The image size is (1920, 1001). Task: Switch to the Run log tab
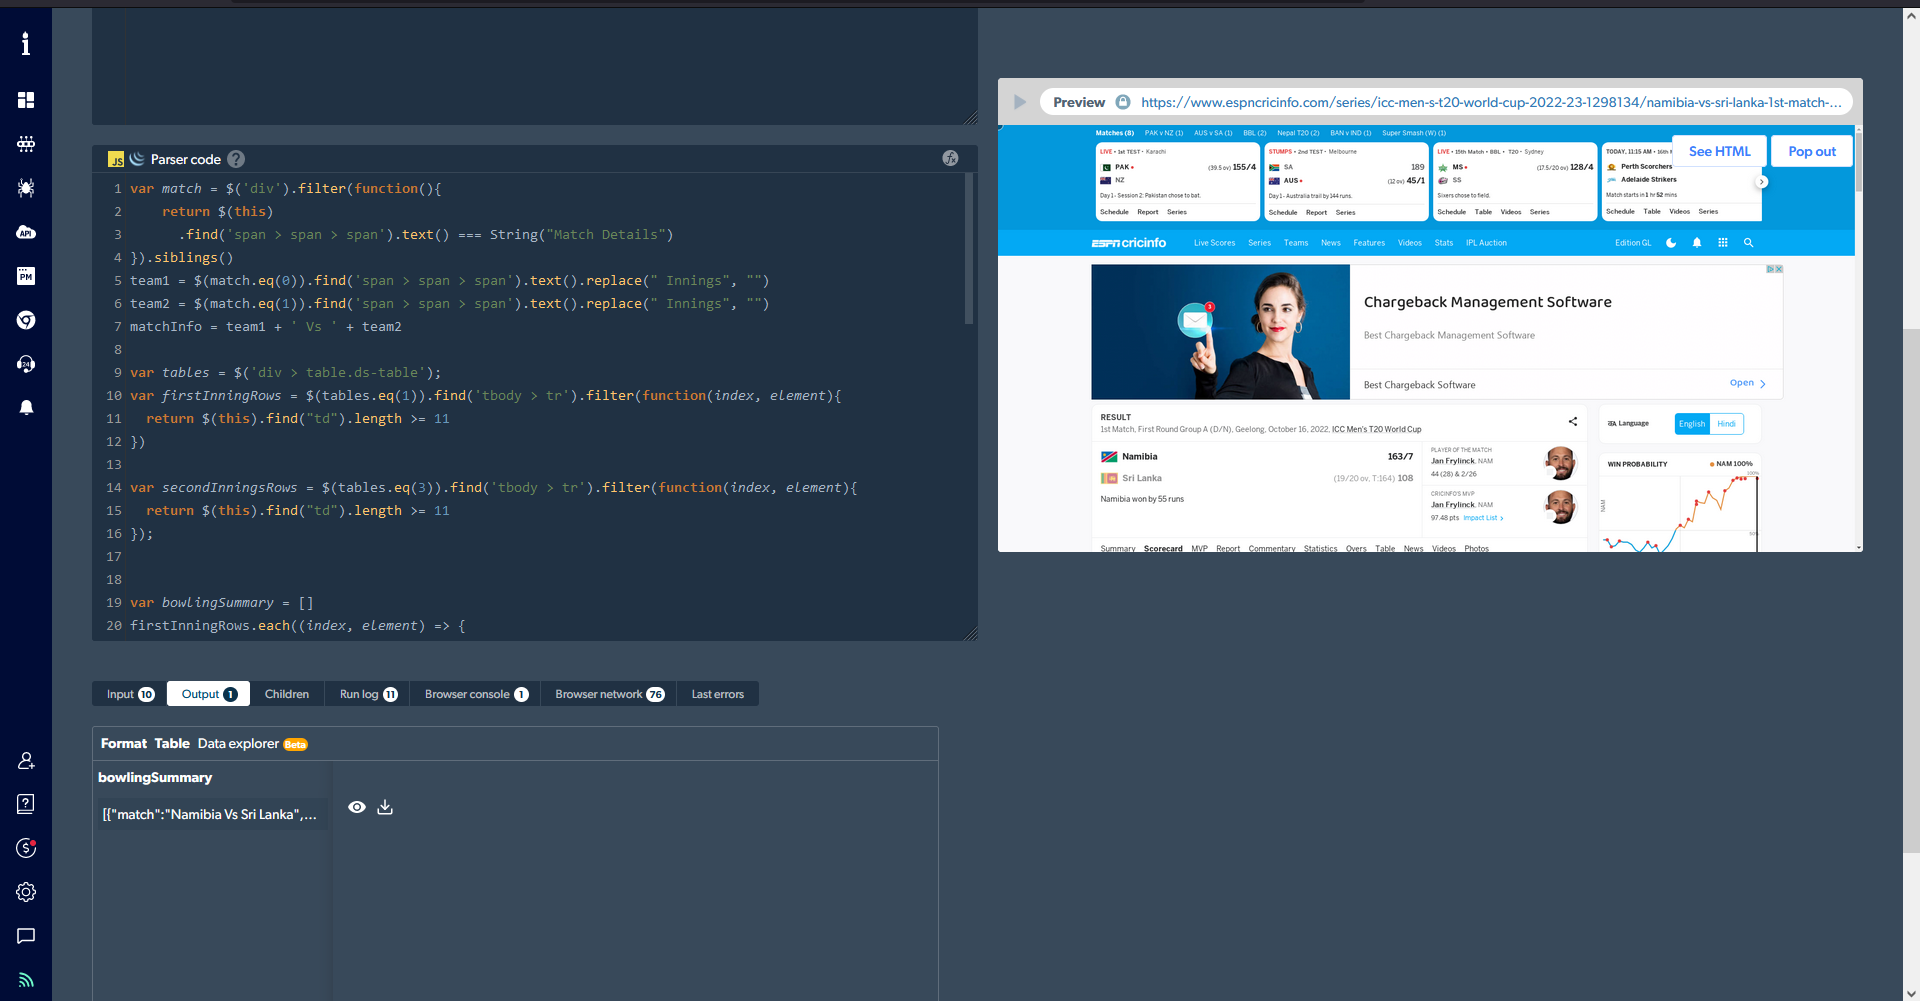point(365,693)
